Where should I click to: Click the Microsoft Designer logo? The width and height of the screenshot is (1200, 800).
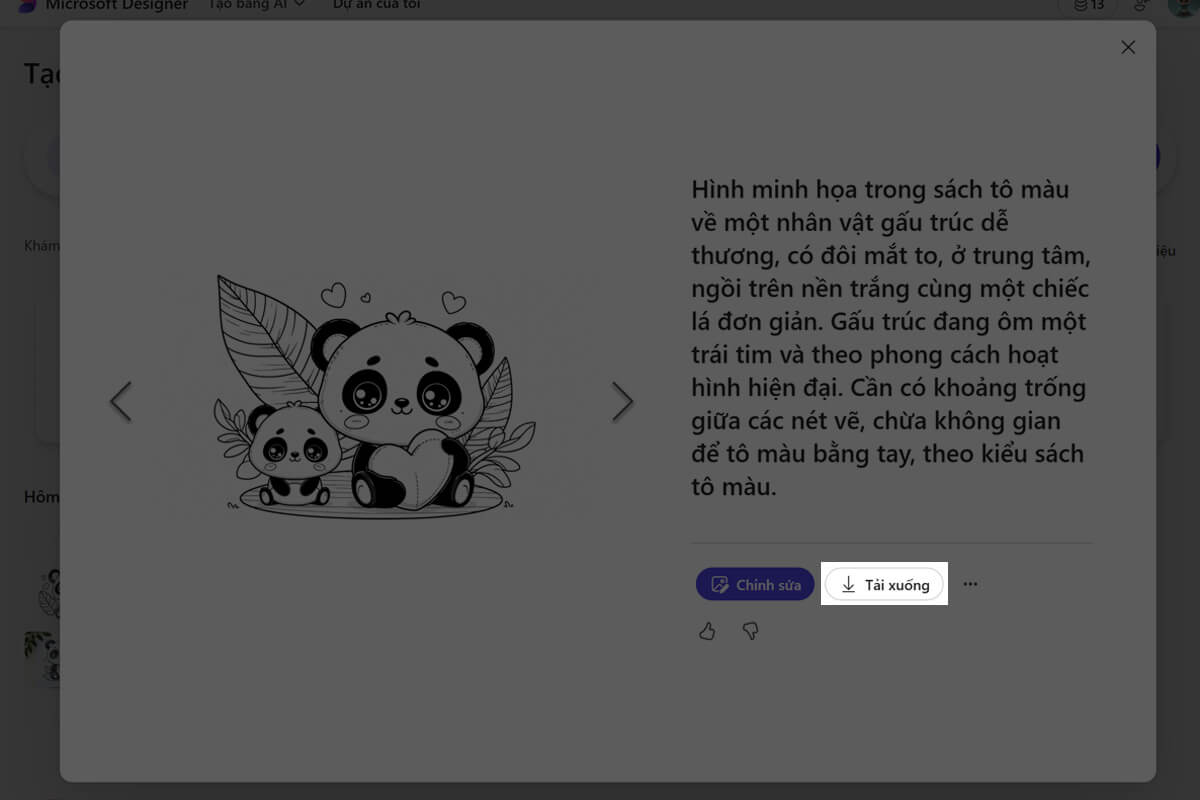click(x=28, y=6)
